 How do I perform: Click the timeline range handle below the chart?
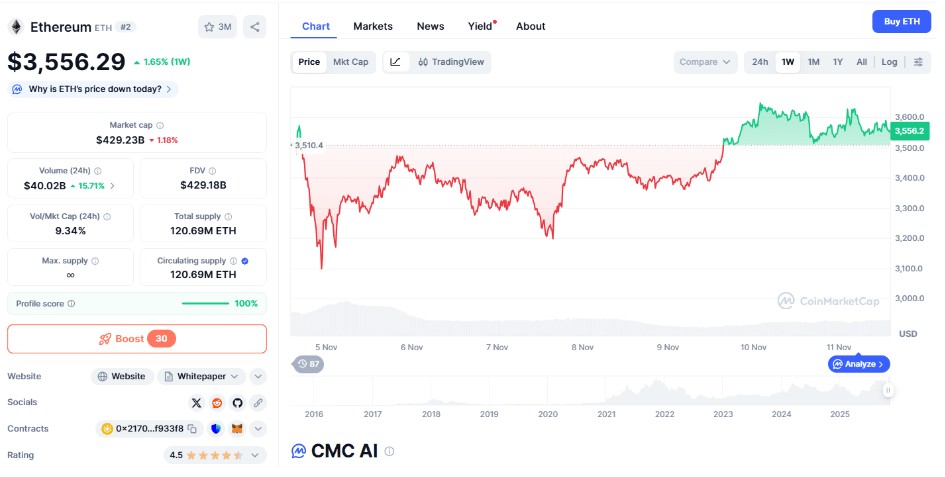[x=886, y=389]
